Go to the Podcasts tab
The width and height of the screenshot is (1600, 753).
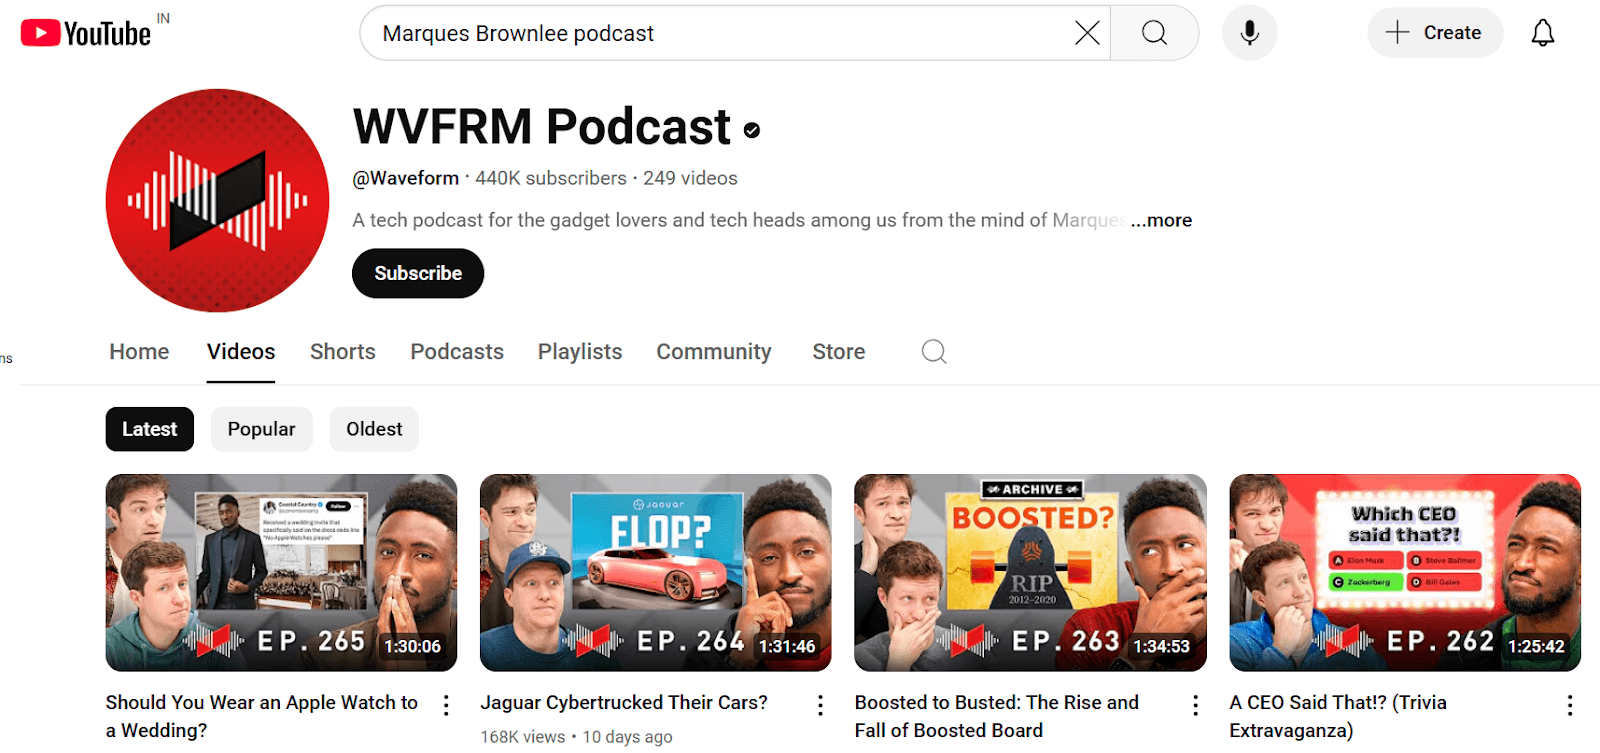click(x=457, y=352)
